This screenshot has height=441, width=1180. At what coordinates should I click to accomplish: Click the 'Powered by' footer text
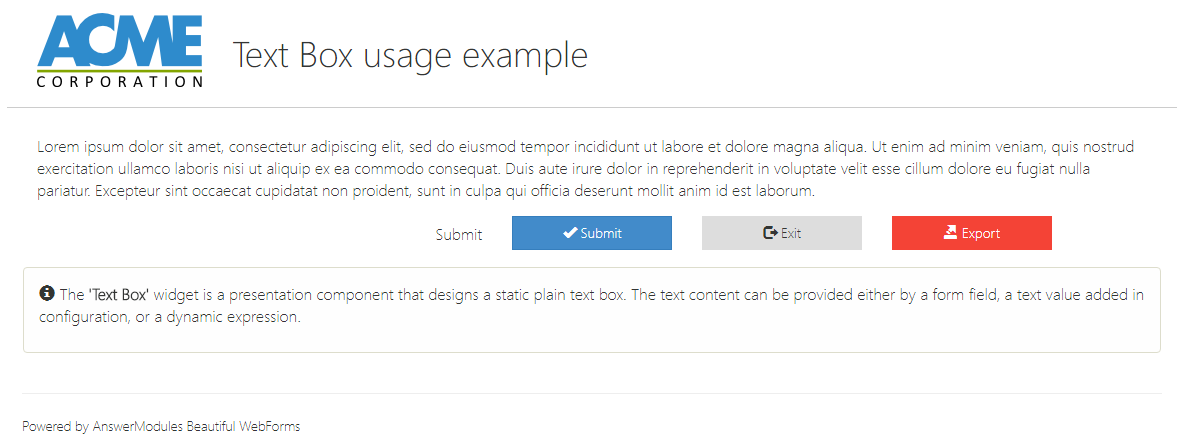[55, 427]
